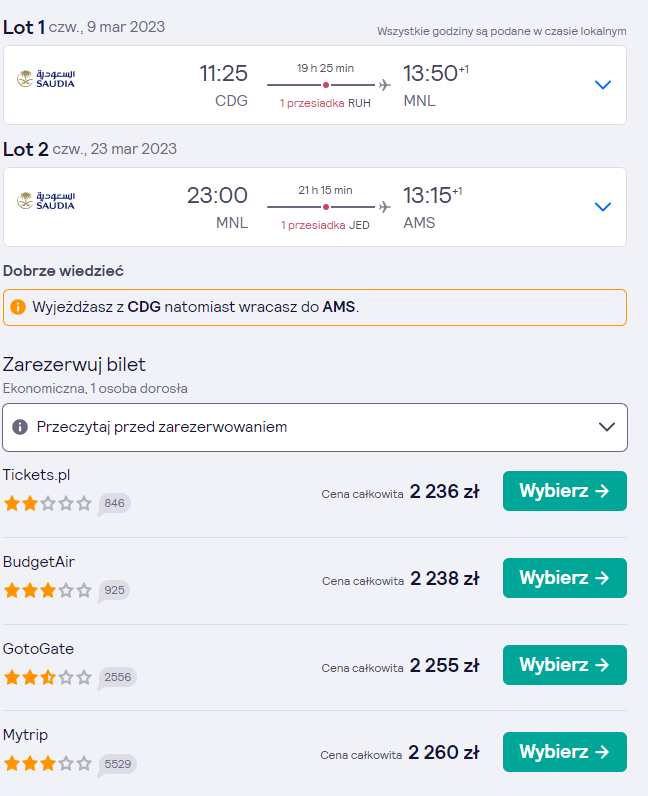
Task: Open Tickets.pl star rating
Action: pos(48,504)
